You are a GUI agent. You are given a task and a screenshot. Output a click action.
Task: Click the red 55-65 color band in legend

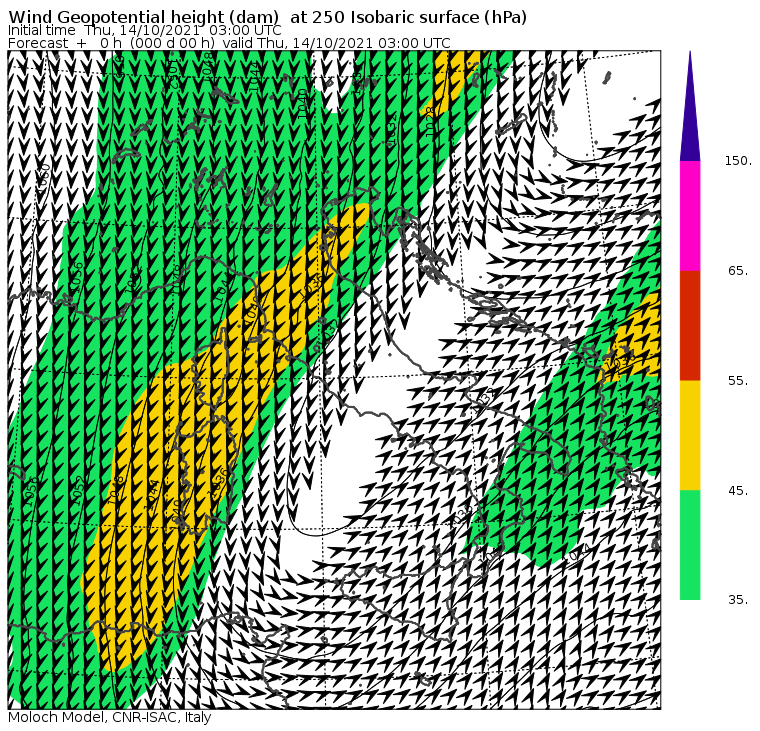[690, 325]
